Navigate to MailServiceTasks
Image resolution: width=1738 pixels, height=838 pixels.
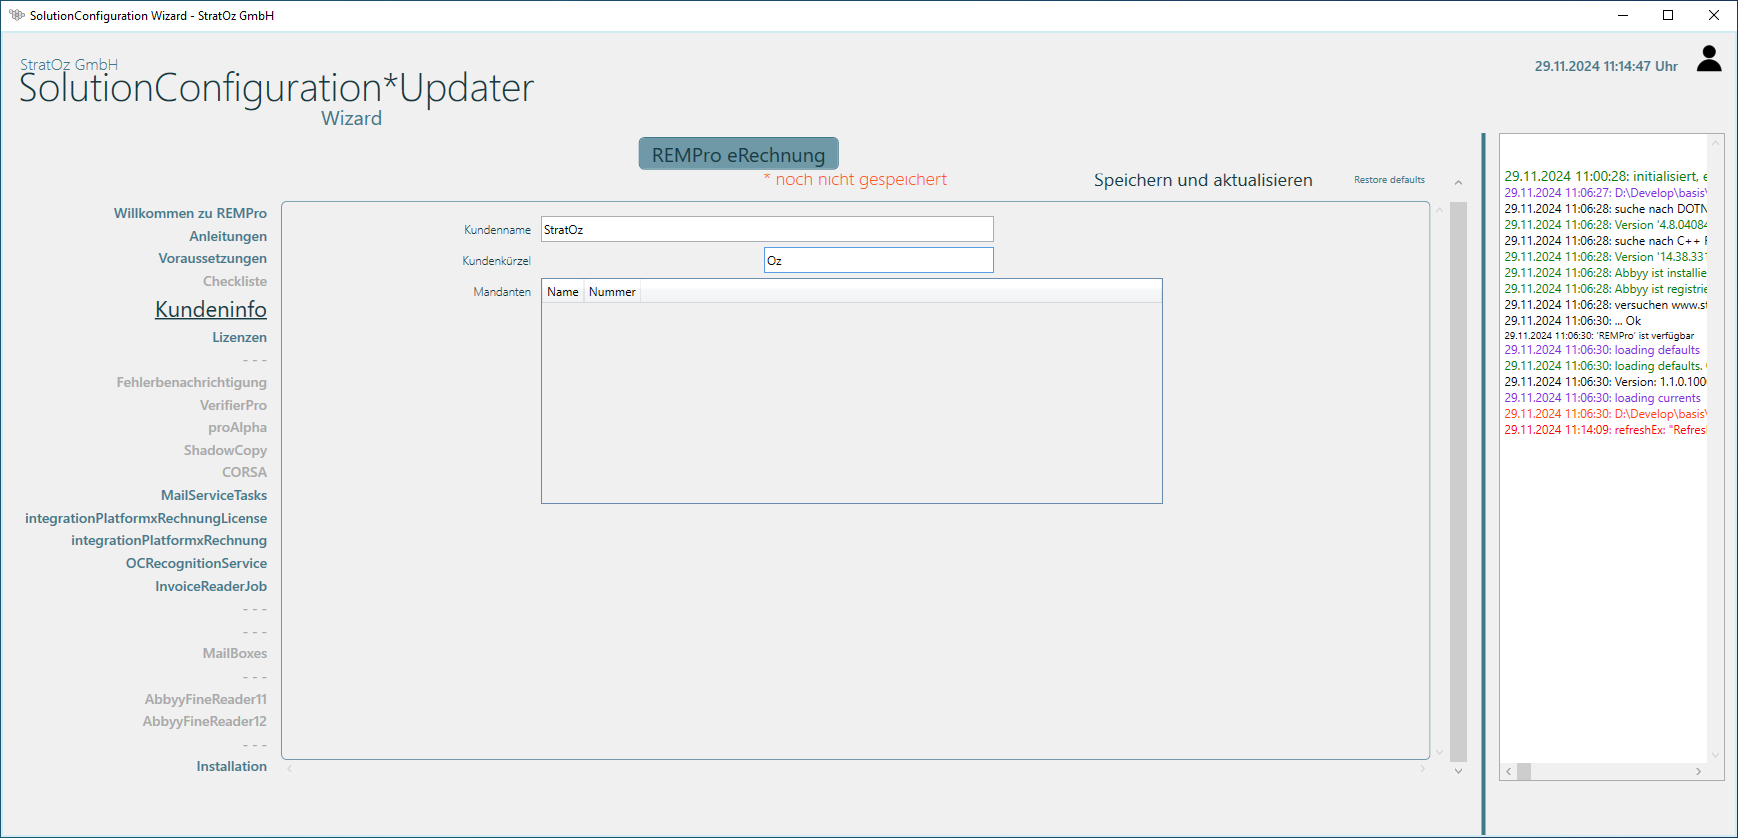click(x=214, y=495)
